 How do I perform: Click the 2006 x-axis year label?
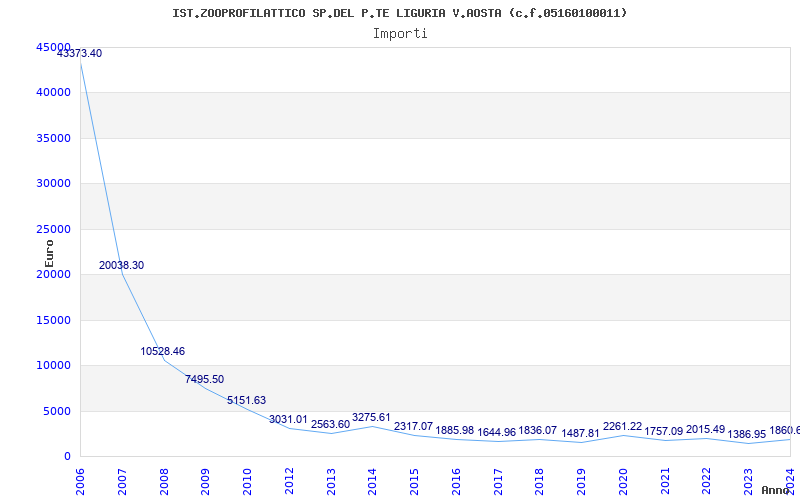click(x=81, y=482)
